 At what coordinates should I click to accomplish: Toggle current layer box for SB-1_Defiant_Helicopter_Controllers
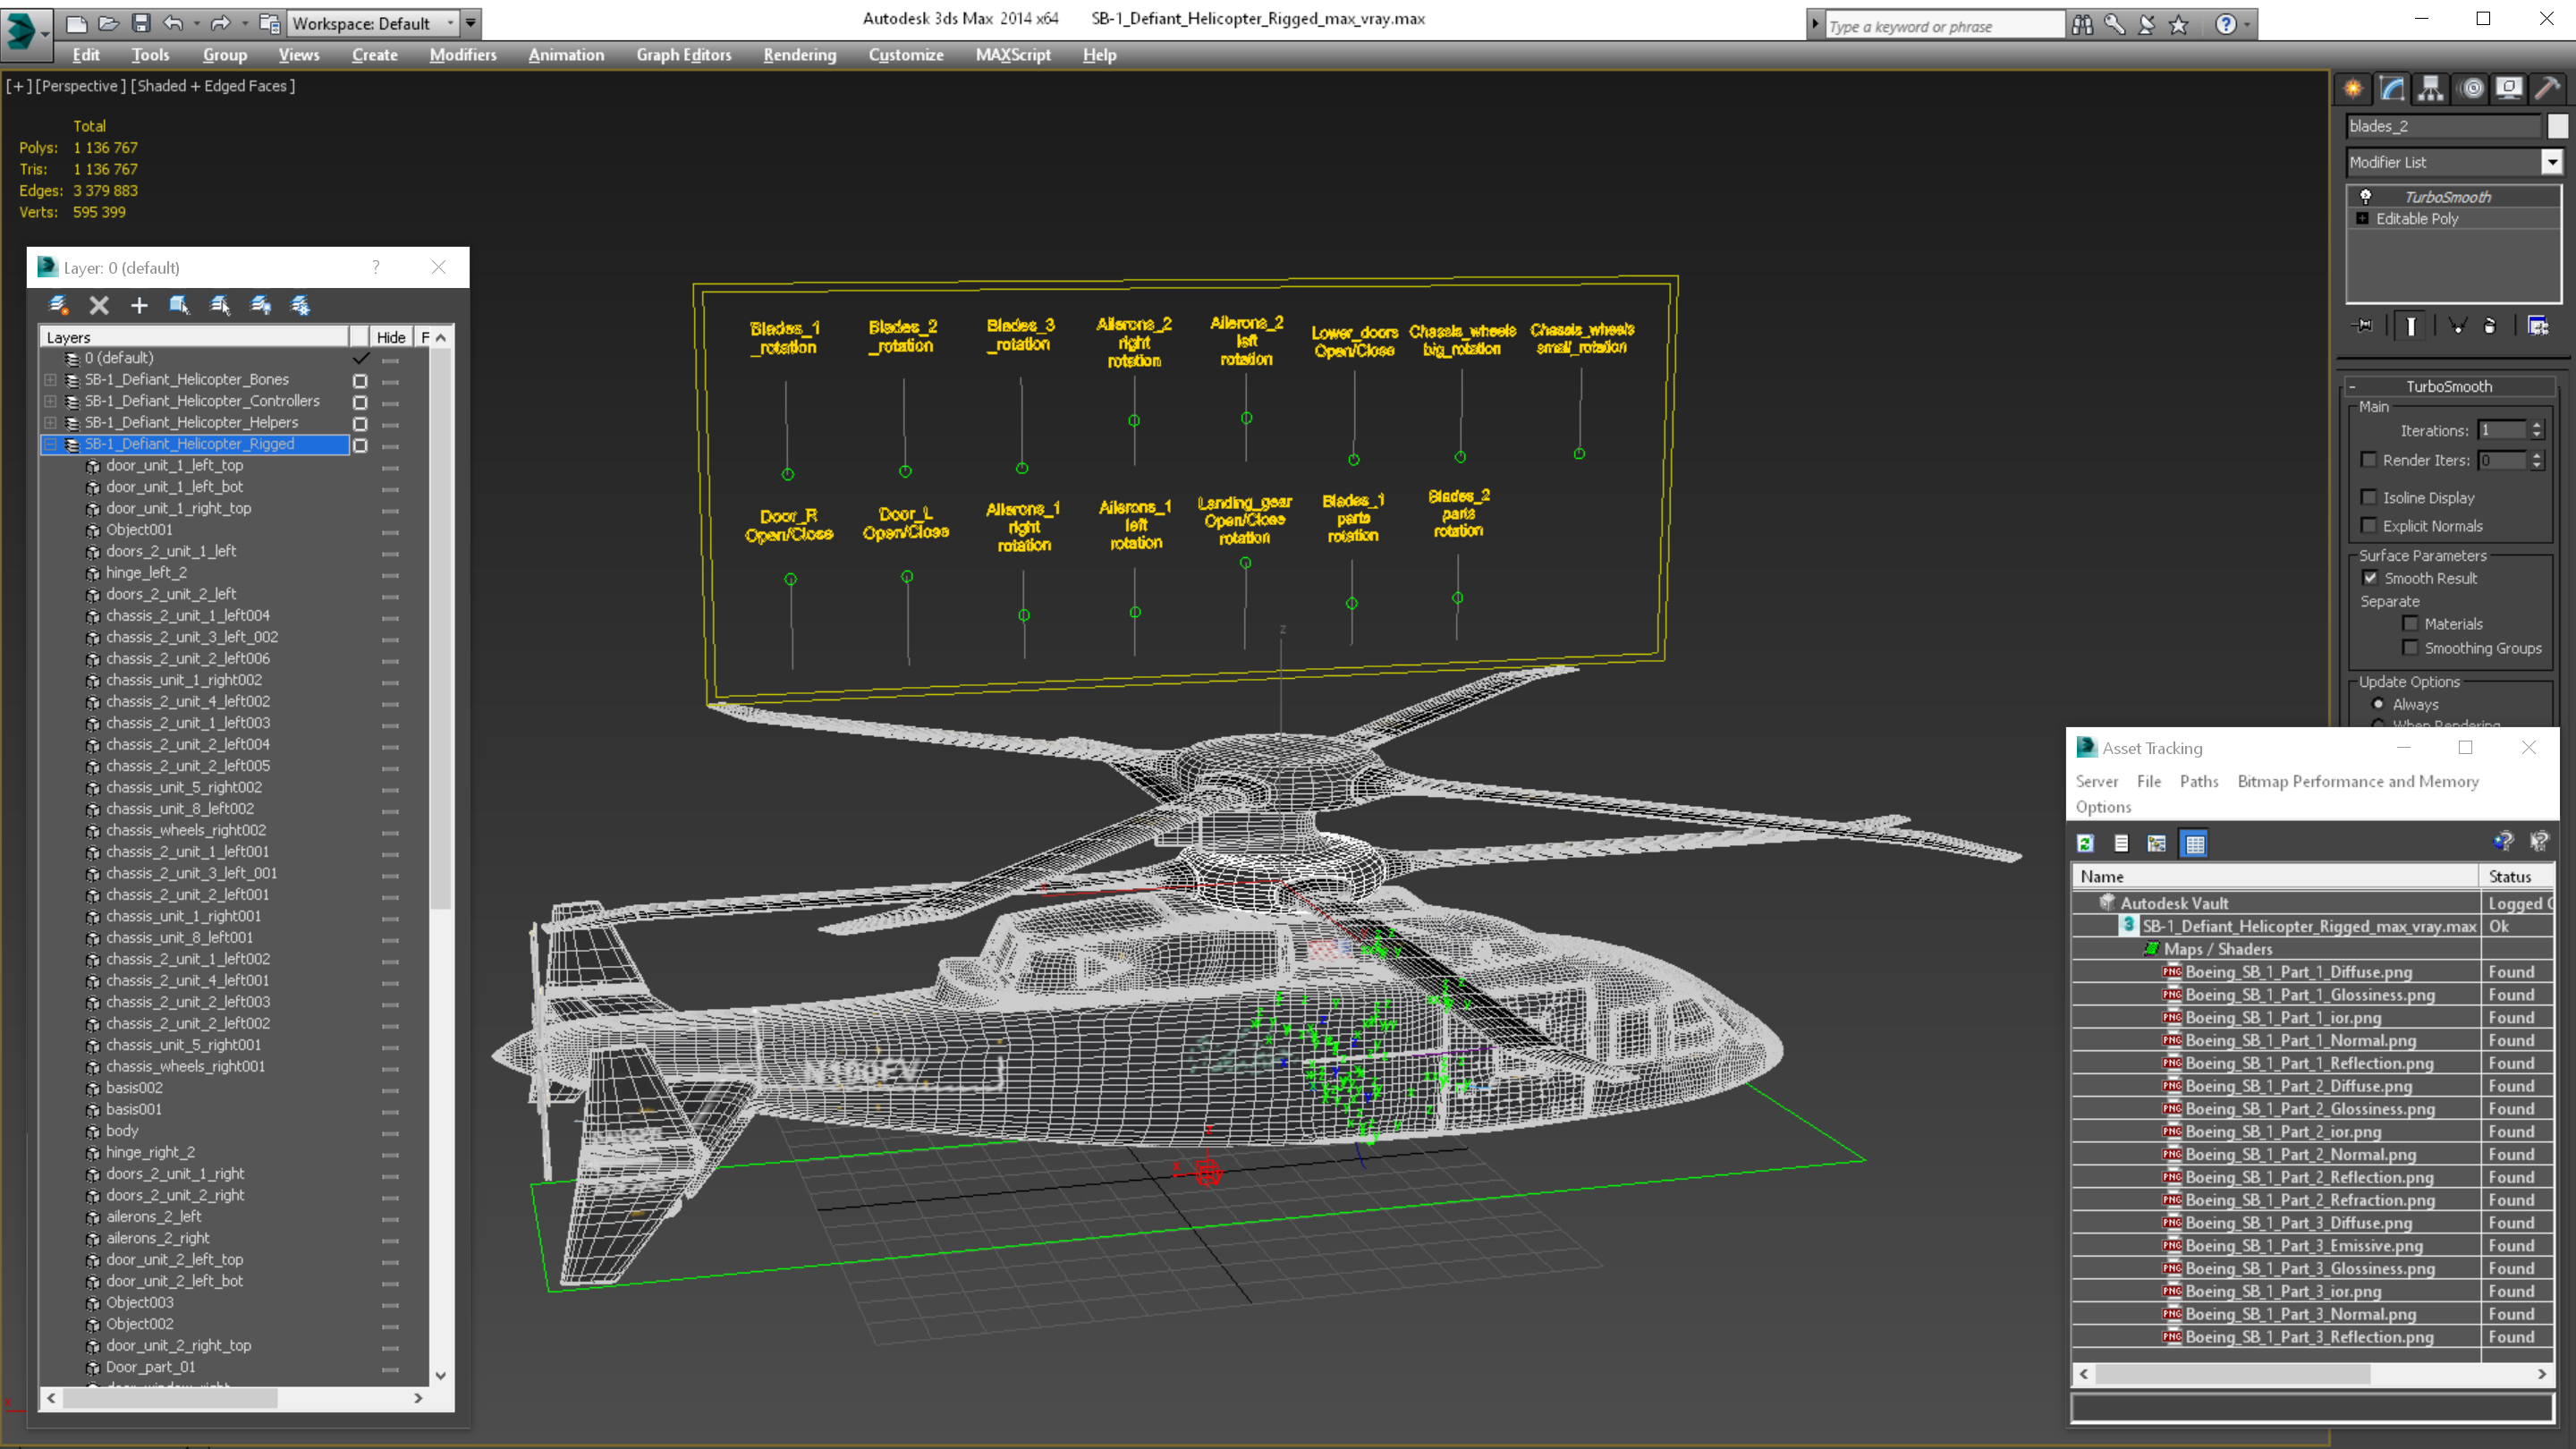(x=360, y=402)
